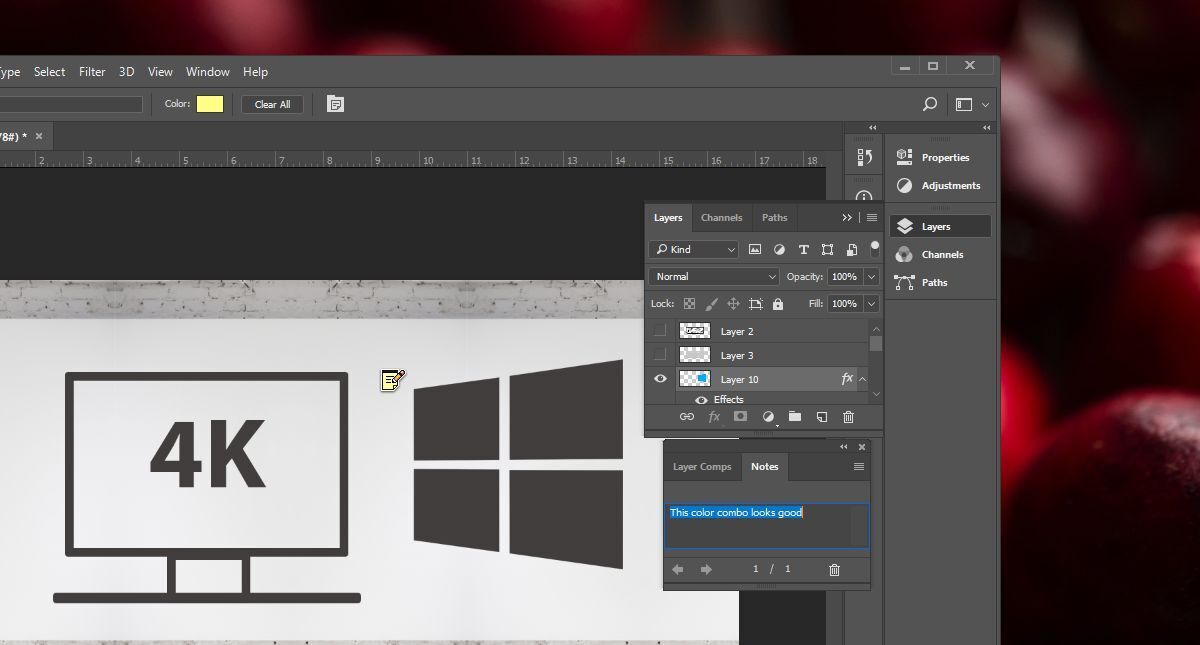Open the Window menu
This screenshot has width=1200, height=645.
click(x=208, y=71)
